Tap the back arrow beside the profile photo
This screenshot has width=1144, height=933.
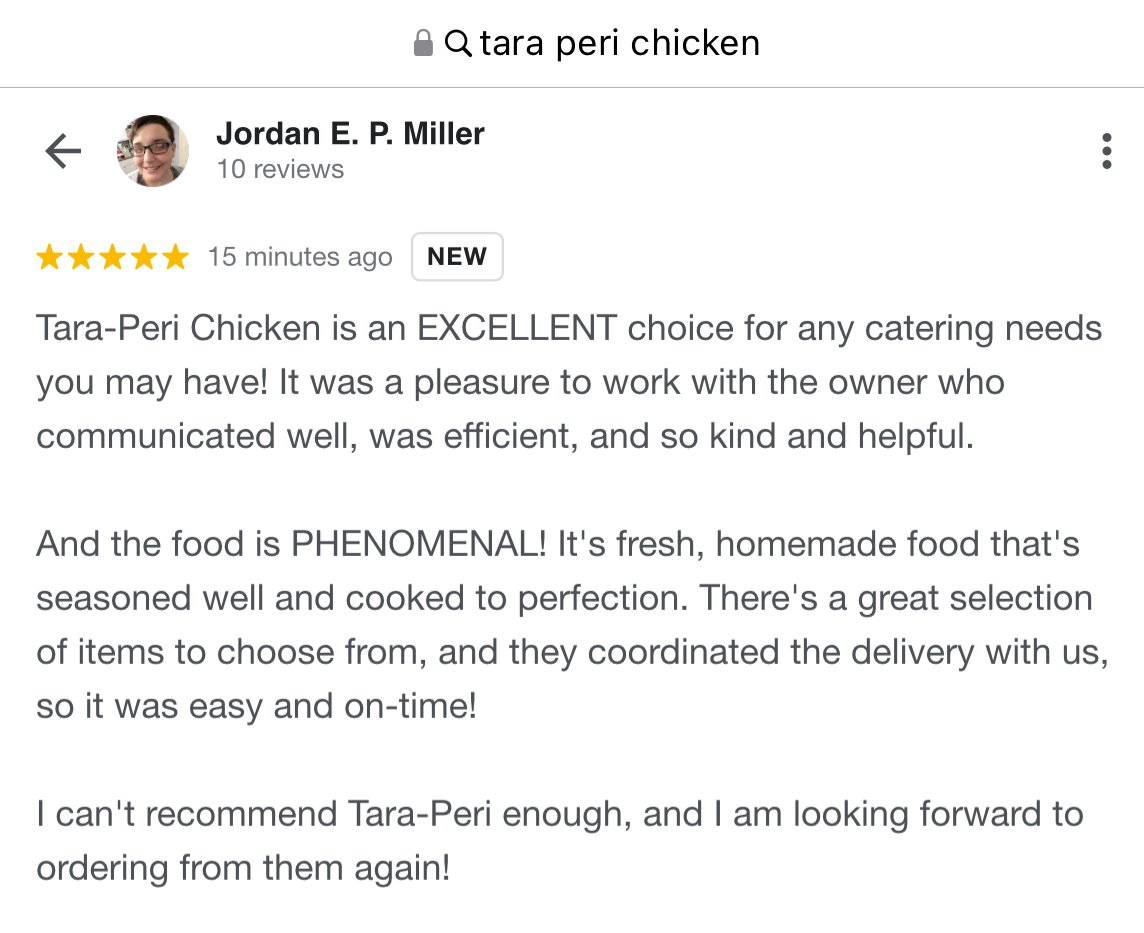point(63,152)
